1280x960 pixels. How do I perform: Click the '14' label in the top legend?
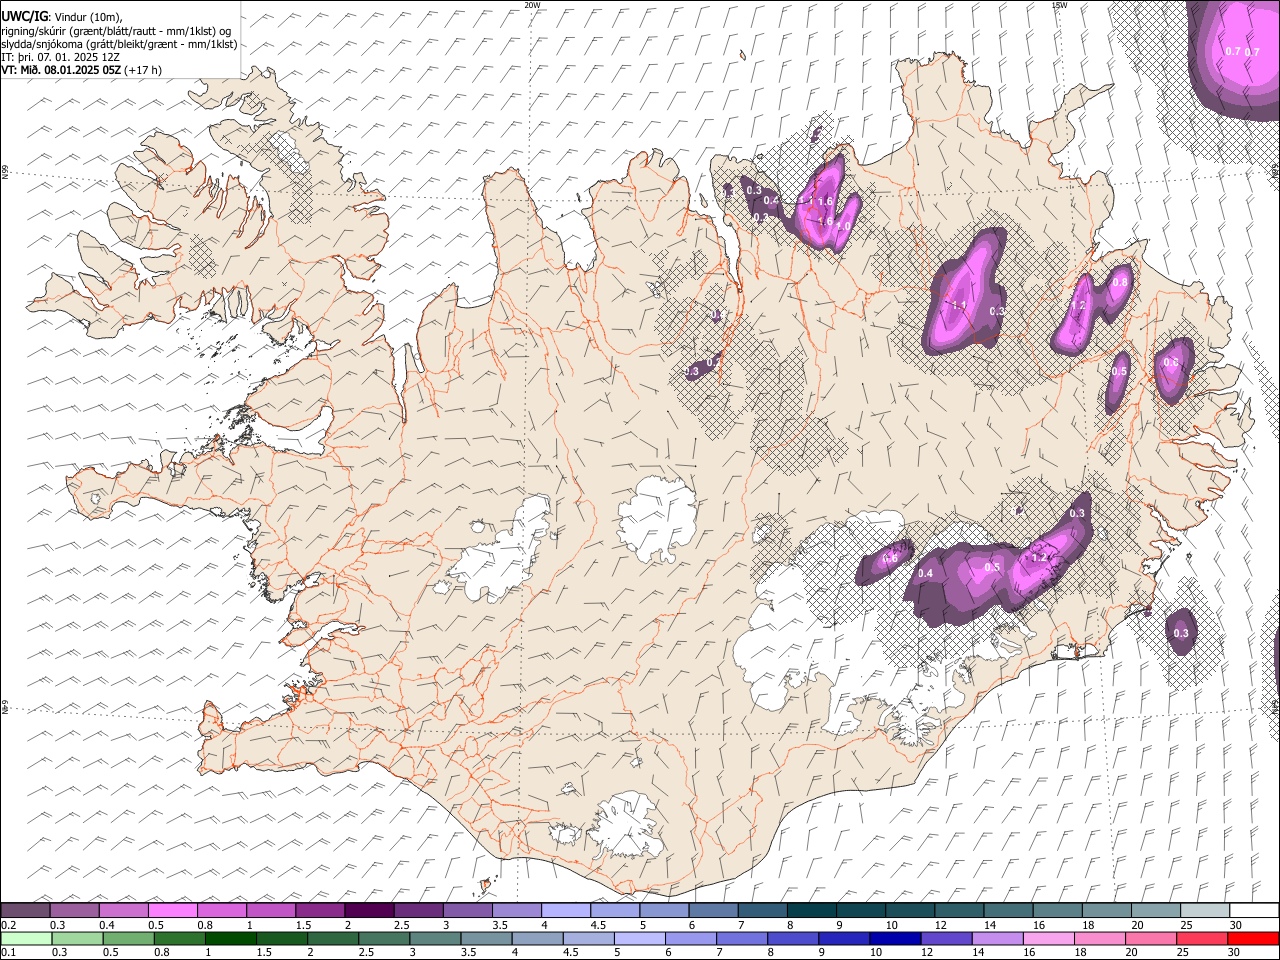(x=989, y=925)
